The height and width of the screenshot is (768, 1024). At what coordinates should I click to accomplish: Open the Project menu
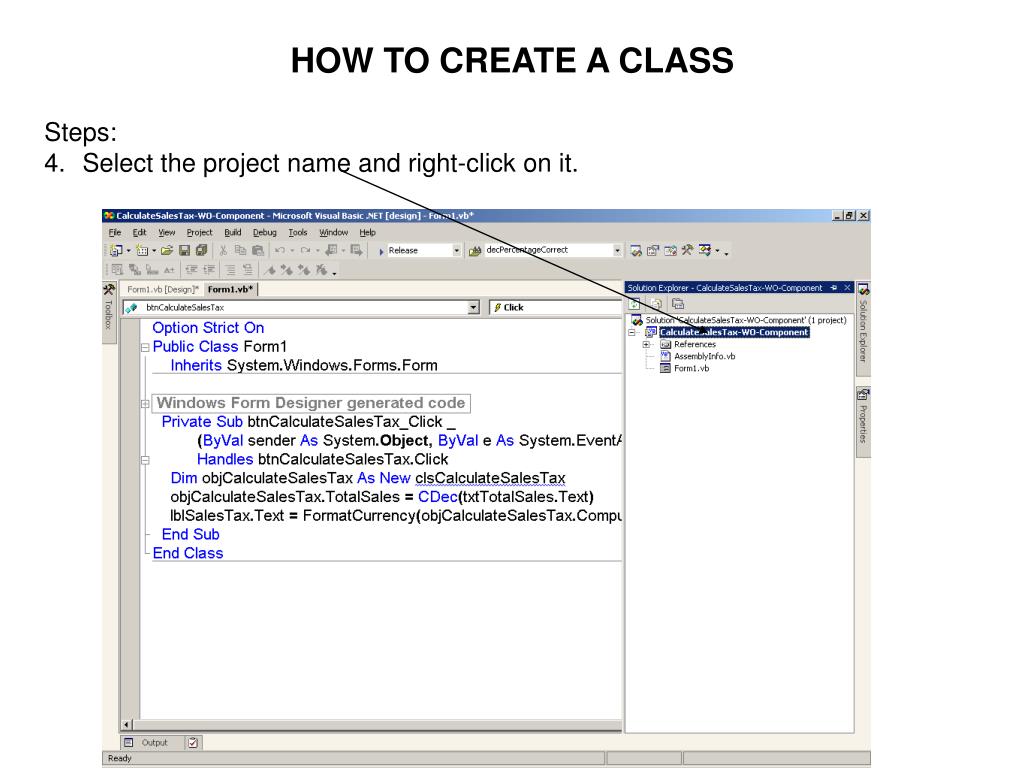coord(199,232)
